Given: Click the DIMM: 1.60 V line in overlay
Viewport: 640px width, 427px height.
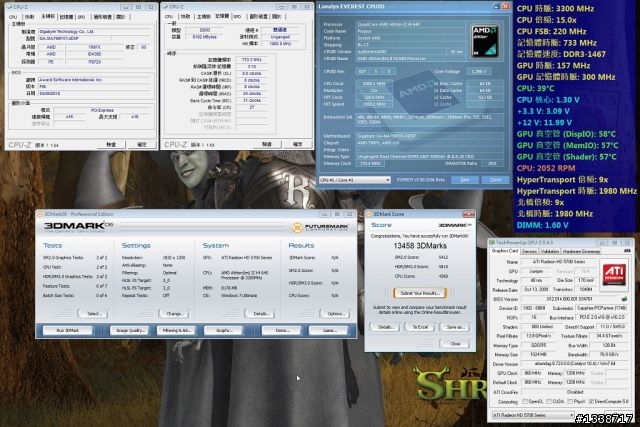Looking at the screenshot, I should 542,225.
